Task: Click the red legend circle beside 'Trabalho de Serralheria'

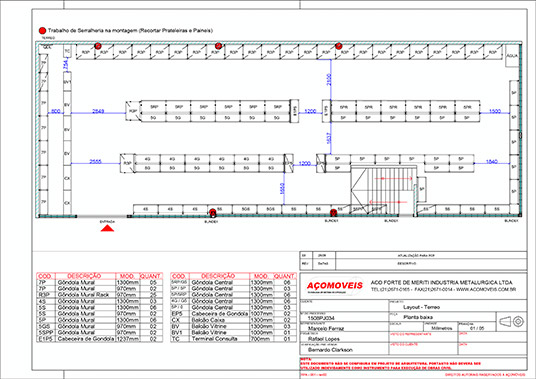Action: pyautogui.click(x=42, y=31)
